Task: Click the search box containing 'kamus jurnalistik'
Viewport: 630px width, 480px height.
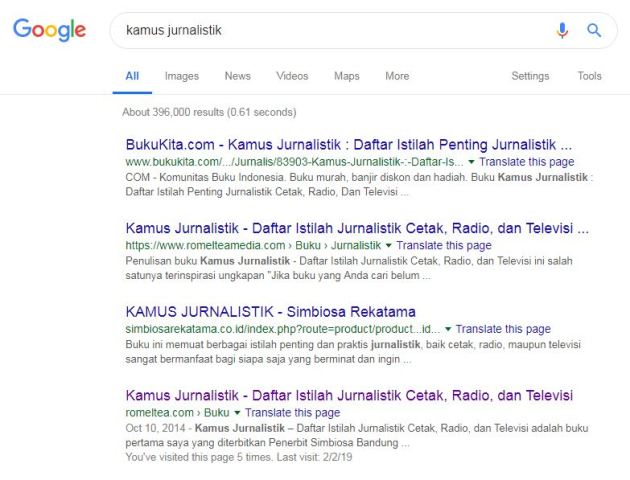Action: [330, 31]
